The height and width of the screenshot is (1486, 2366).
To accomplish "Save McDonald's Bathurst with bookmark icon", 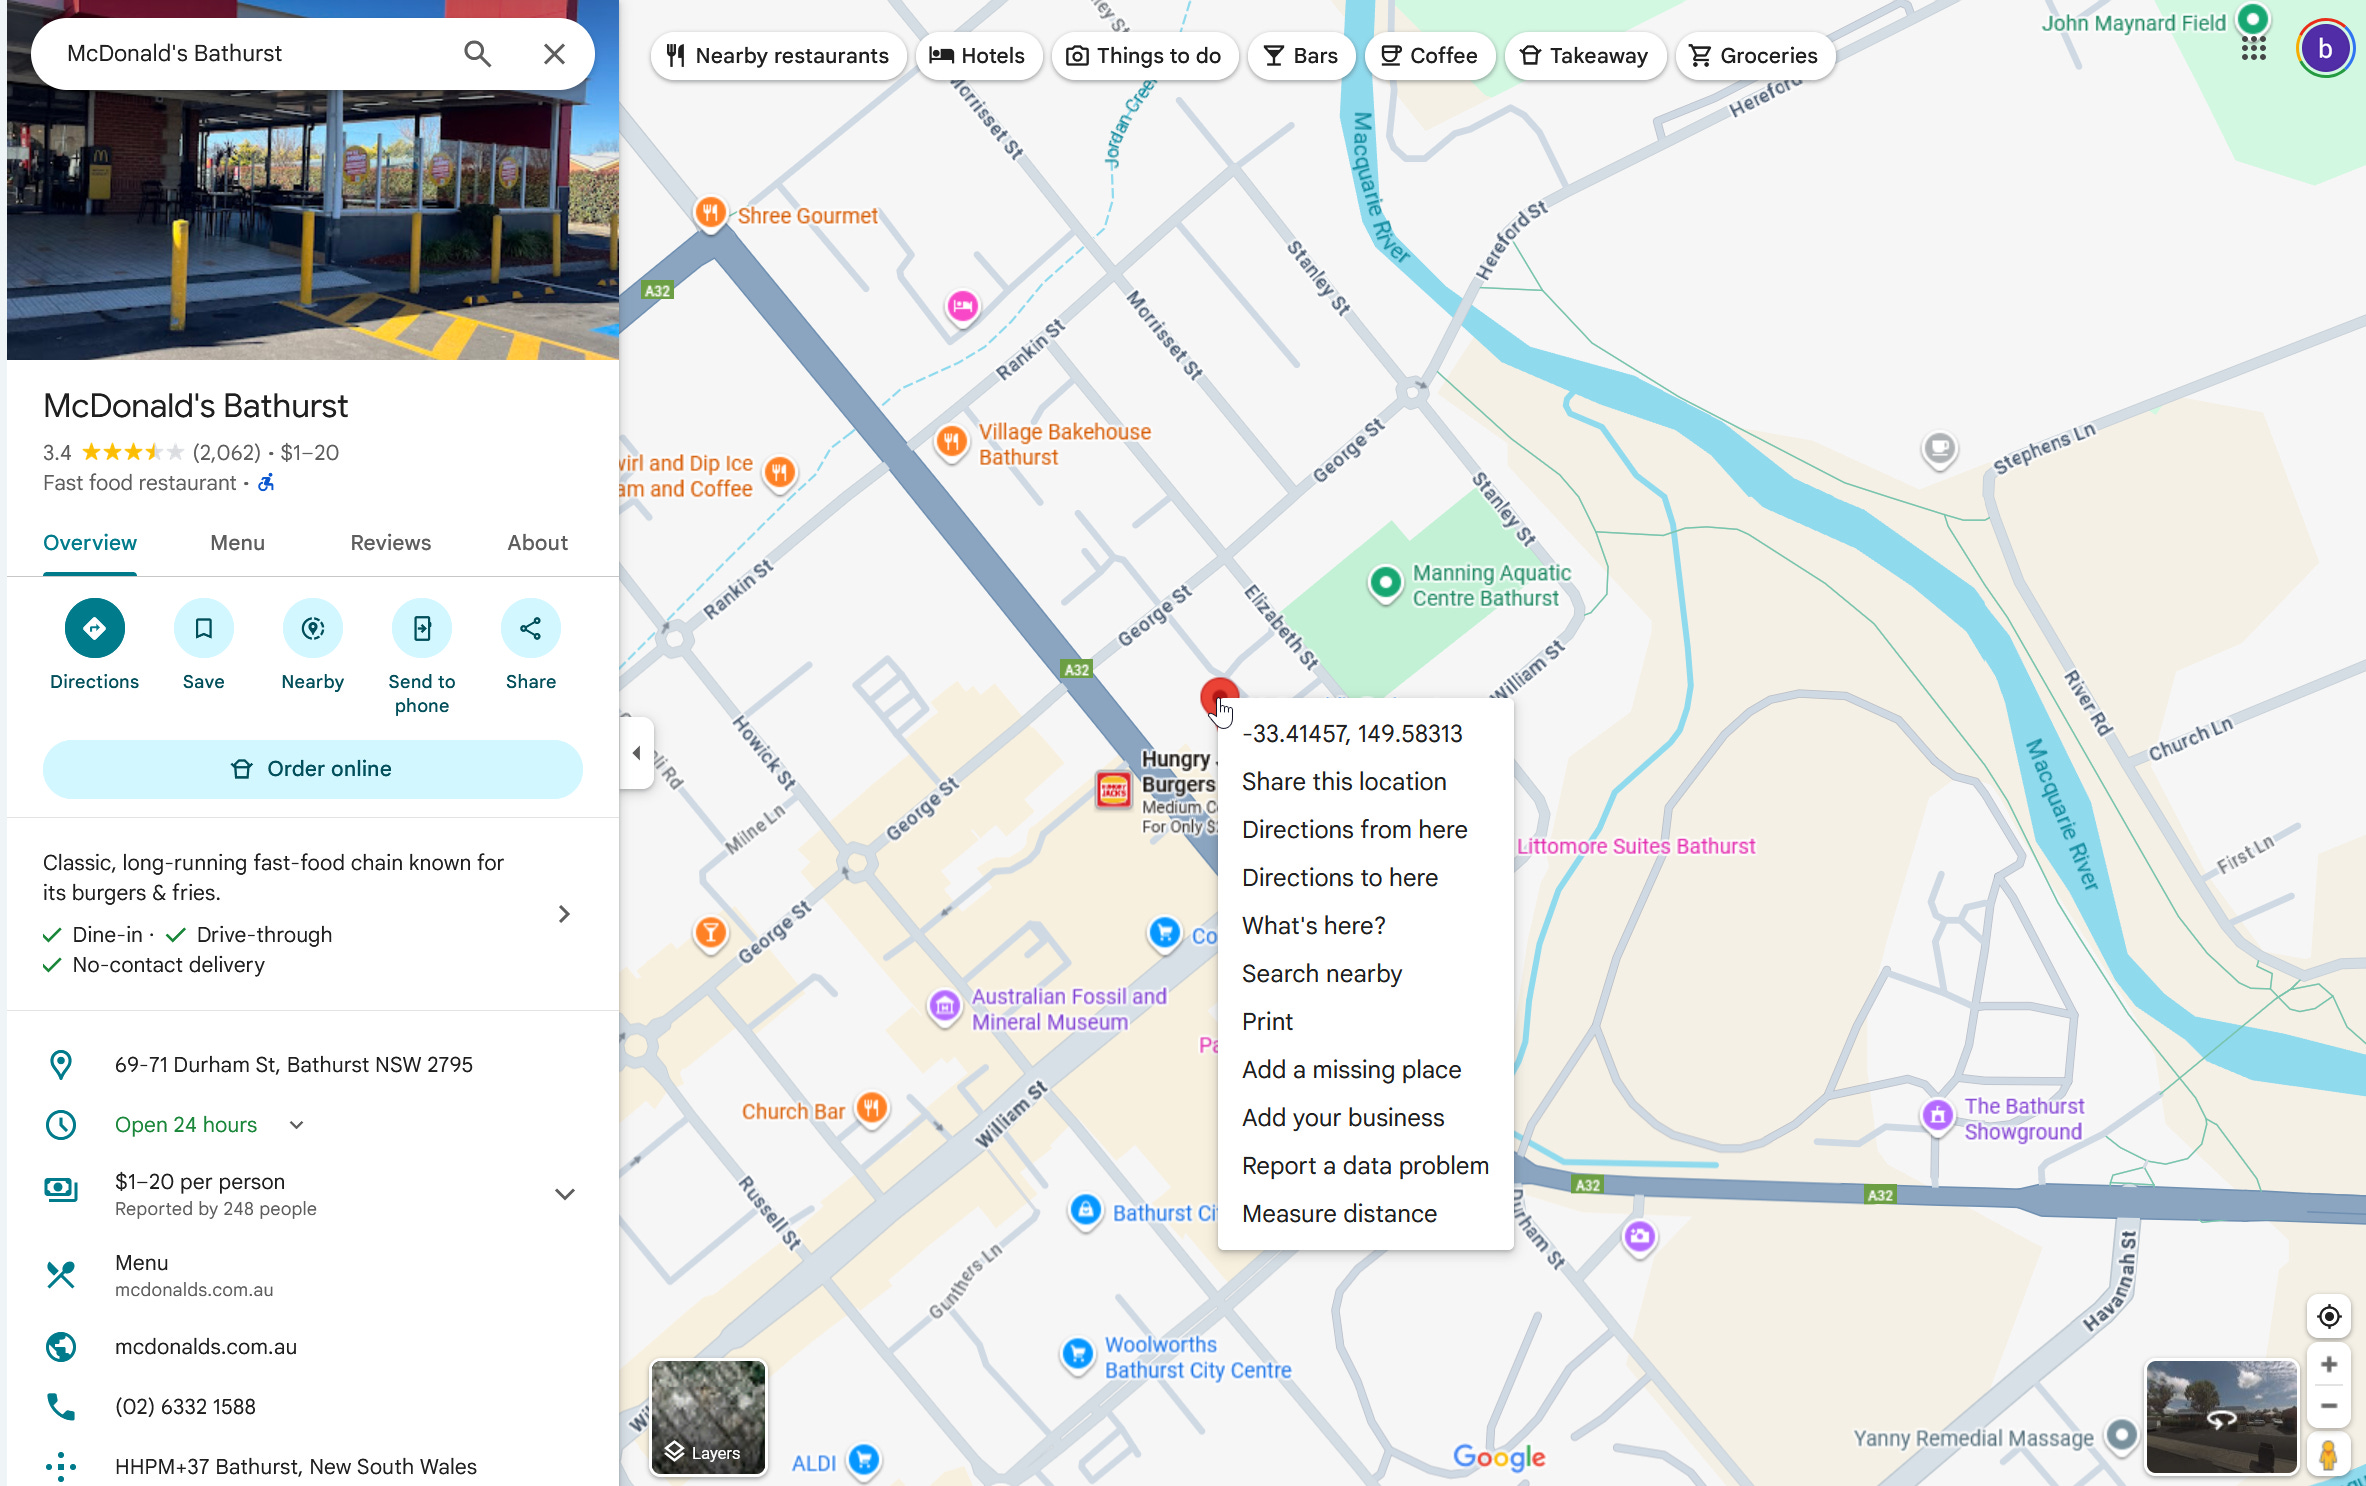I will pyautogui.click(x=203, y=628).
